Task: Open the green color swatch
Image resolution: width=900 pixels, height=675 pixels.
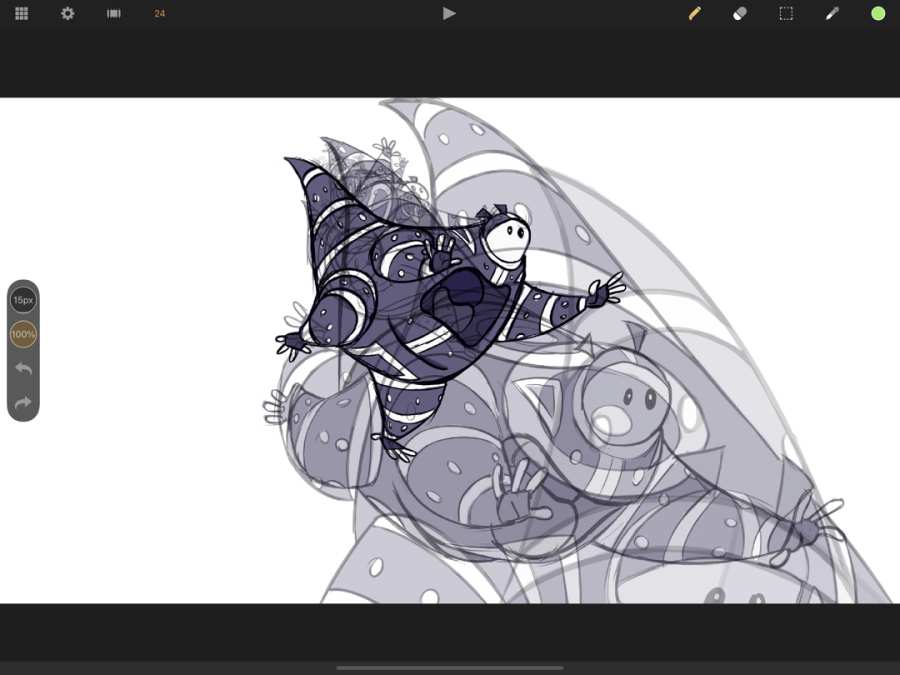Action: [x=878, y=14]
